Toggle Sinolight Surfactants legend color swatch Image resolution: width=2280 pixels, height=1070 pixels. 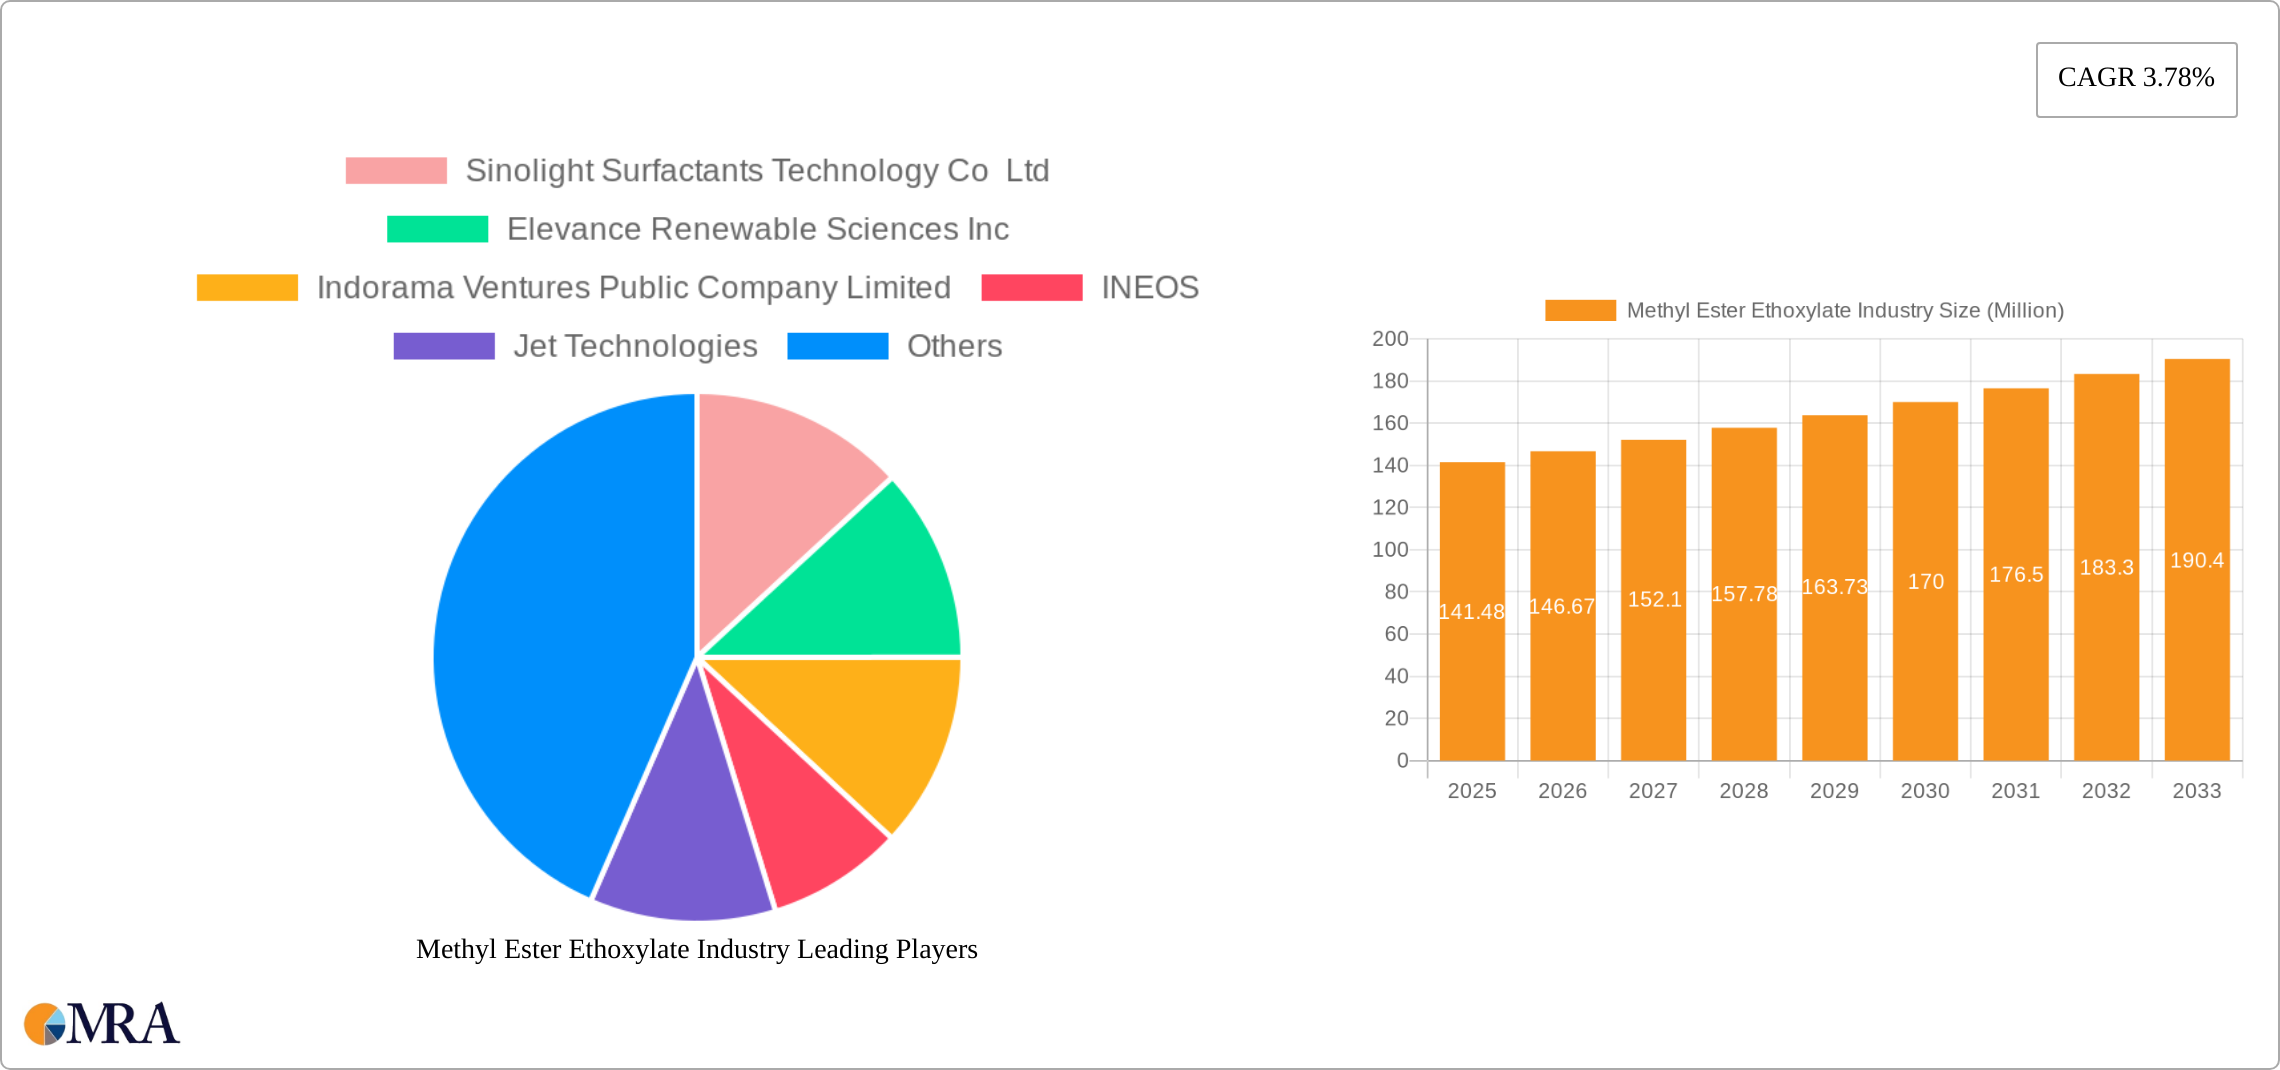(x=396, y=171)
